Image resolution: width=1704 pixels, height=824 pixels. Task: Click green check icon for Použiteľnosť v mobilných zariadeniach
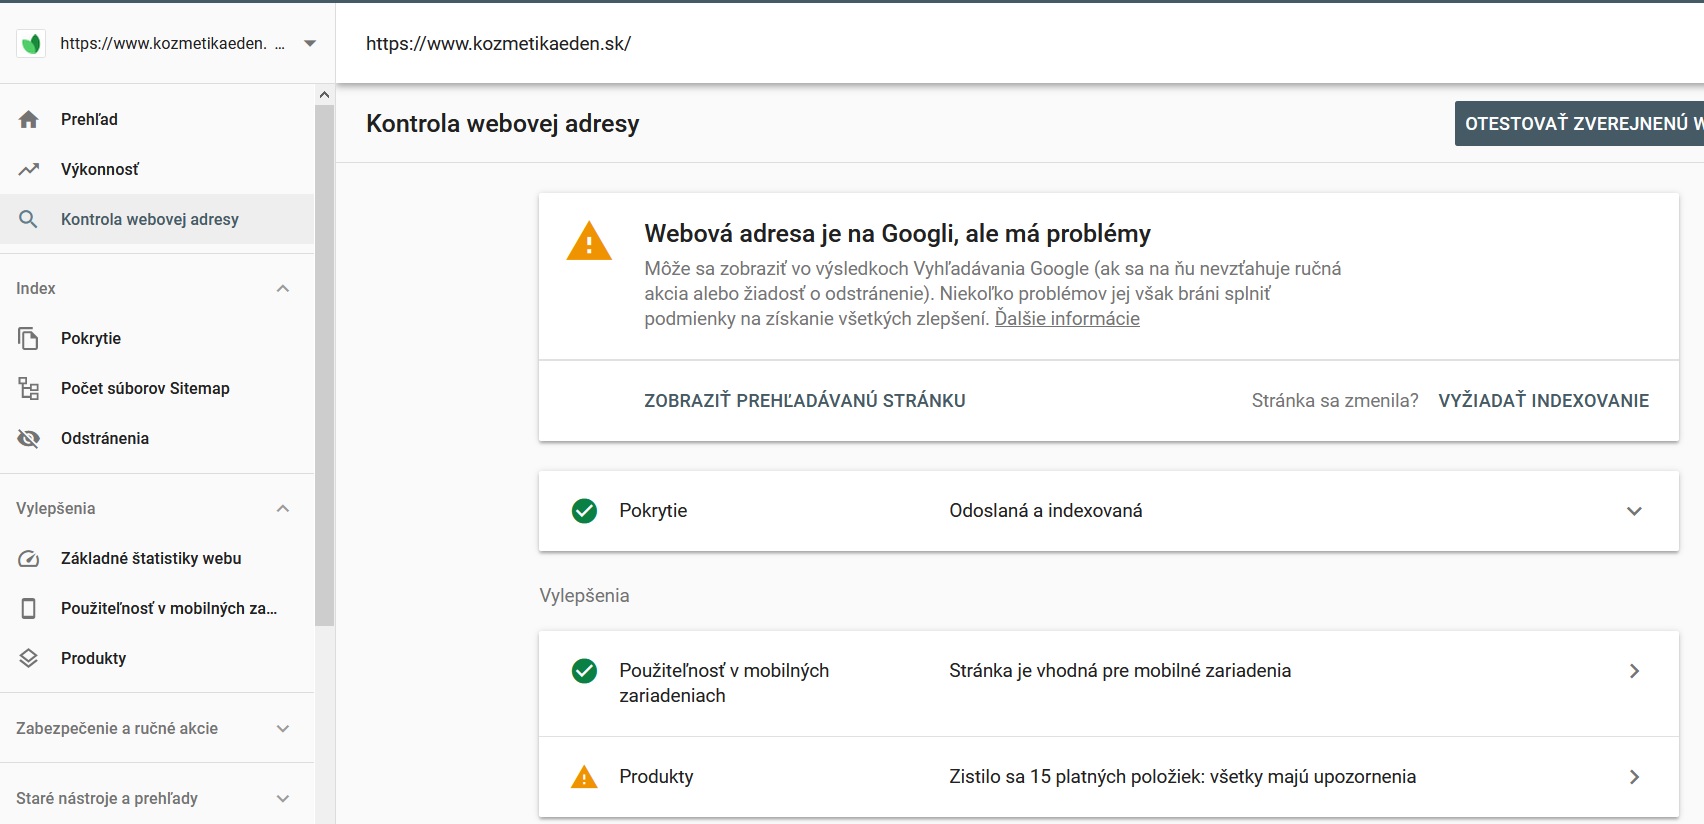click(x=584, y=671)
